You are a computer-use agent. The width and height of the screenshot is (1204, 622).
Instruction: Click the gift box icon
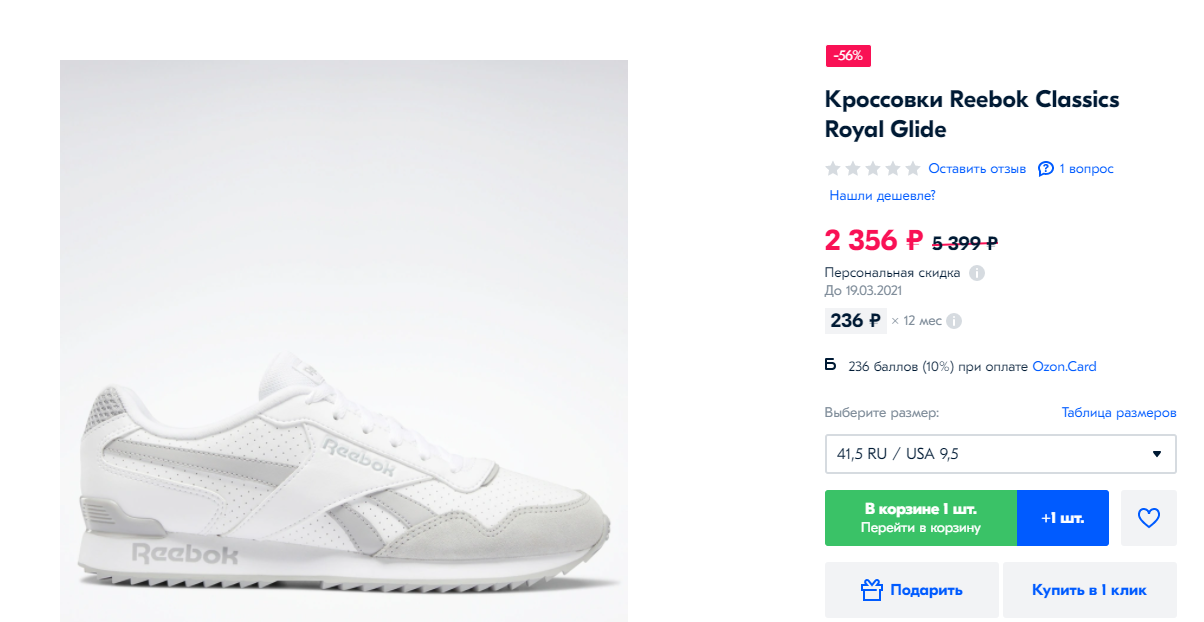871,590
